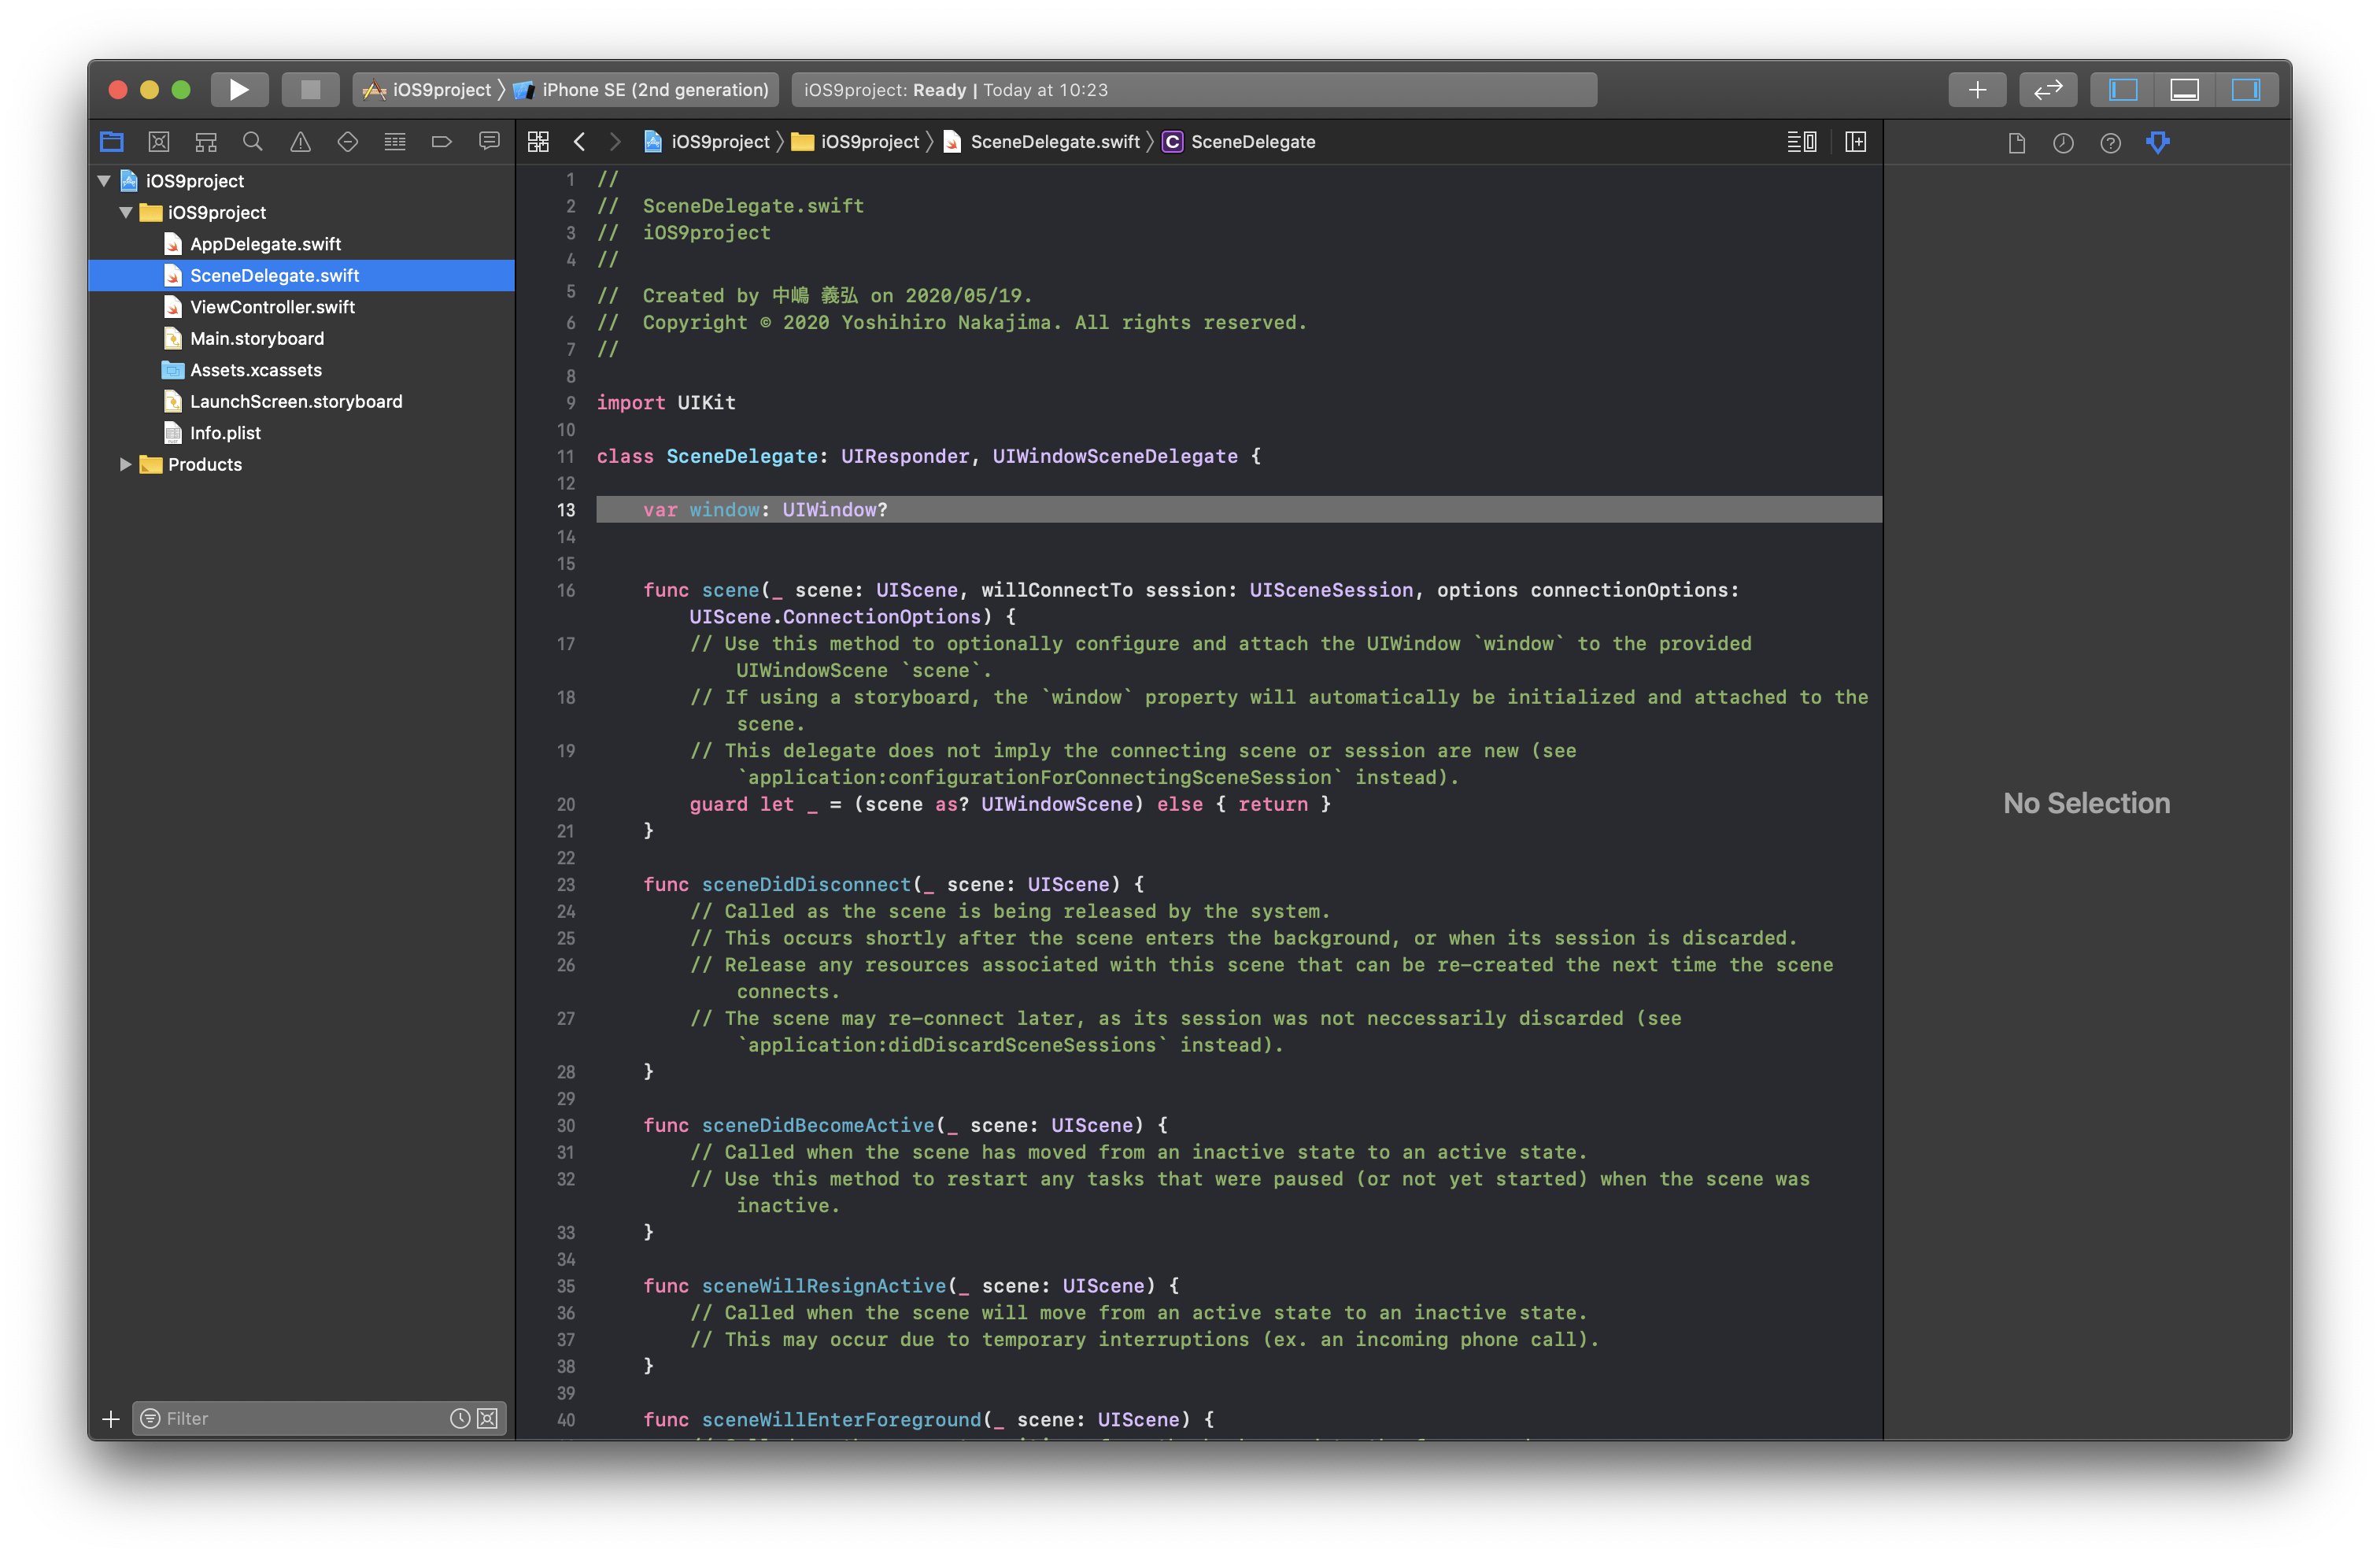Go back in editor history
2380x1557 pixels.
[579, 142]
